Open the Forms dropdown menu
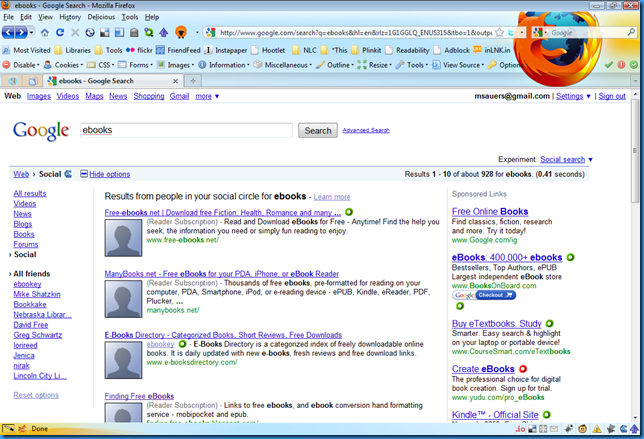This screenshot has height=439, width=644. pyautogui.click(x=135, y=65)
